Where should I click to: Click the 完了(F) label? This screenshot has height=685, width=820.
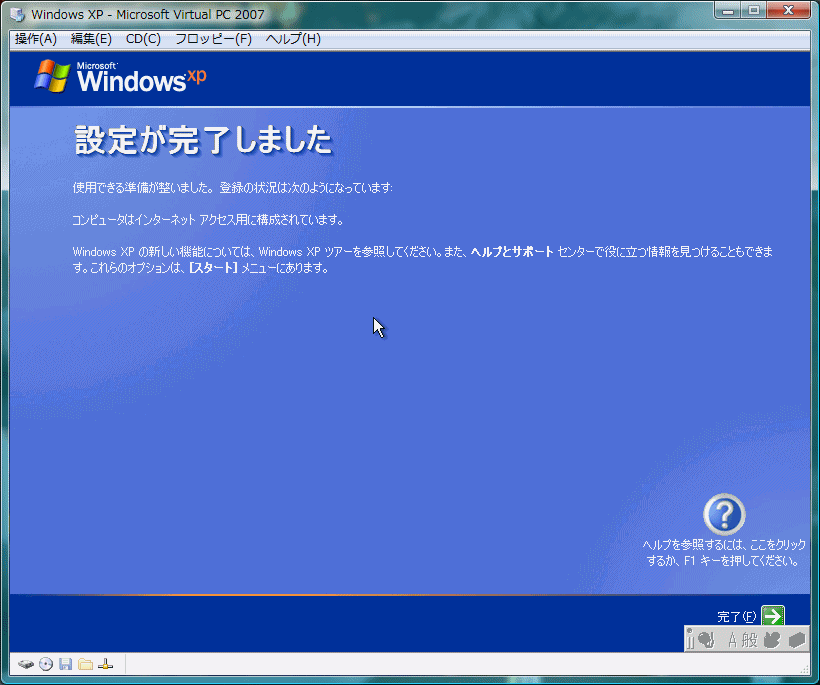click(x=736, y=617)
